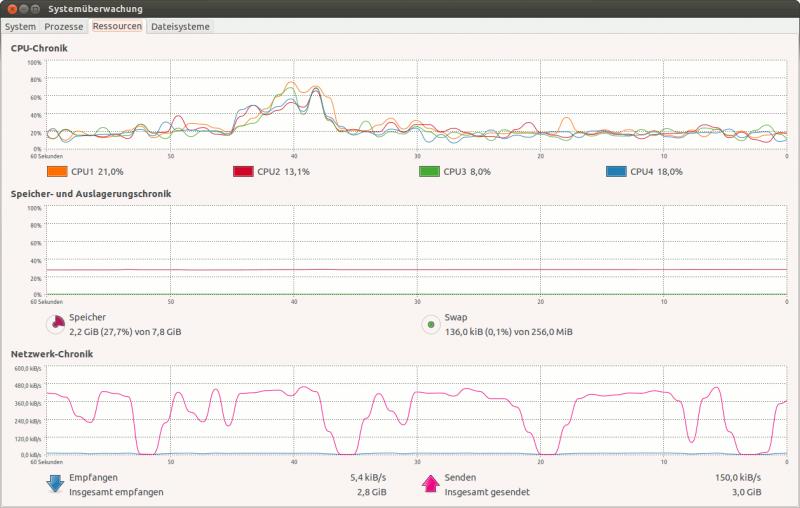This screenshot has height=508, width=800.
Task: Click the memory value 2,2 GiB (27,7%) von 7,8 GiB
Action: (125, 332)
